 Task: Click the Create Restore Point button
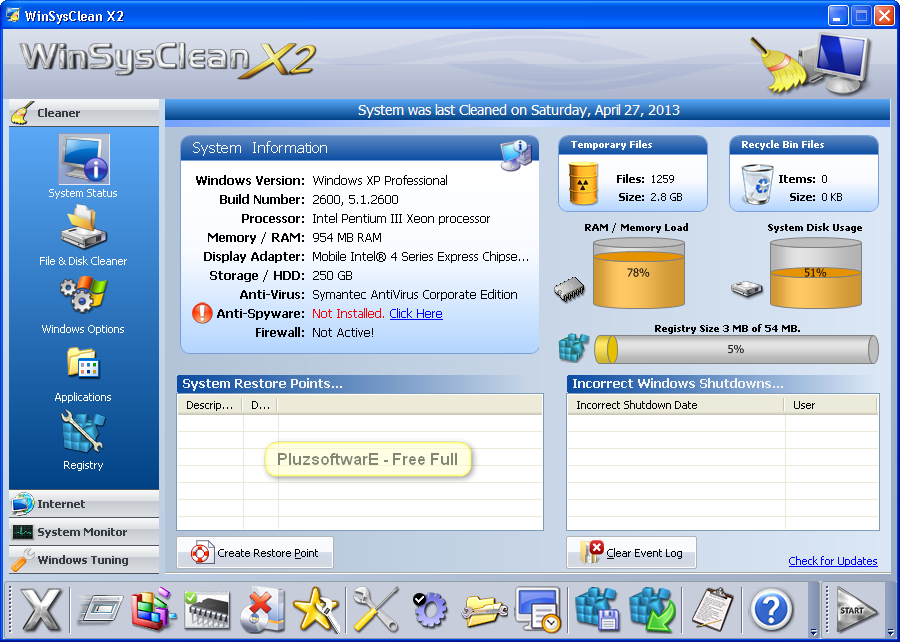[x=255, y=552]
